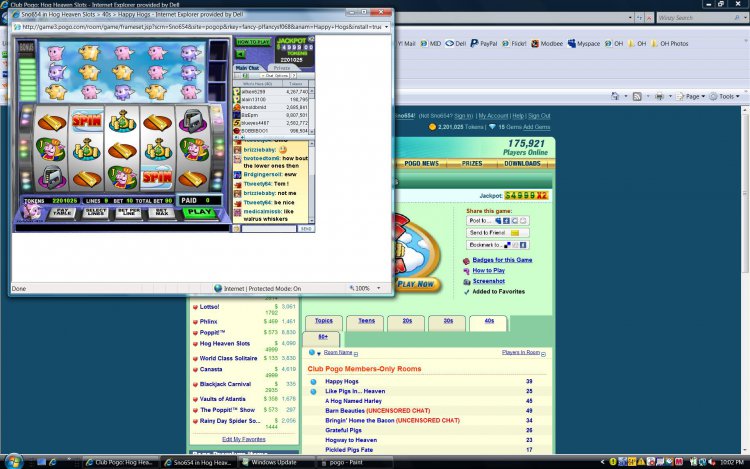Click the My Account link
The width and height of the screenshot is (750, 469).
493,116
